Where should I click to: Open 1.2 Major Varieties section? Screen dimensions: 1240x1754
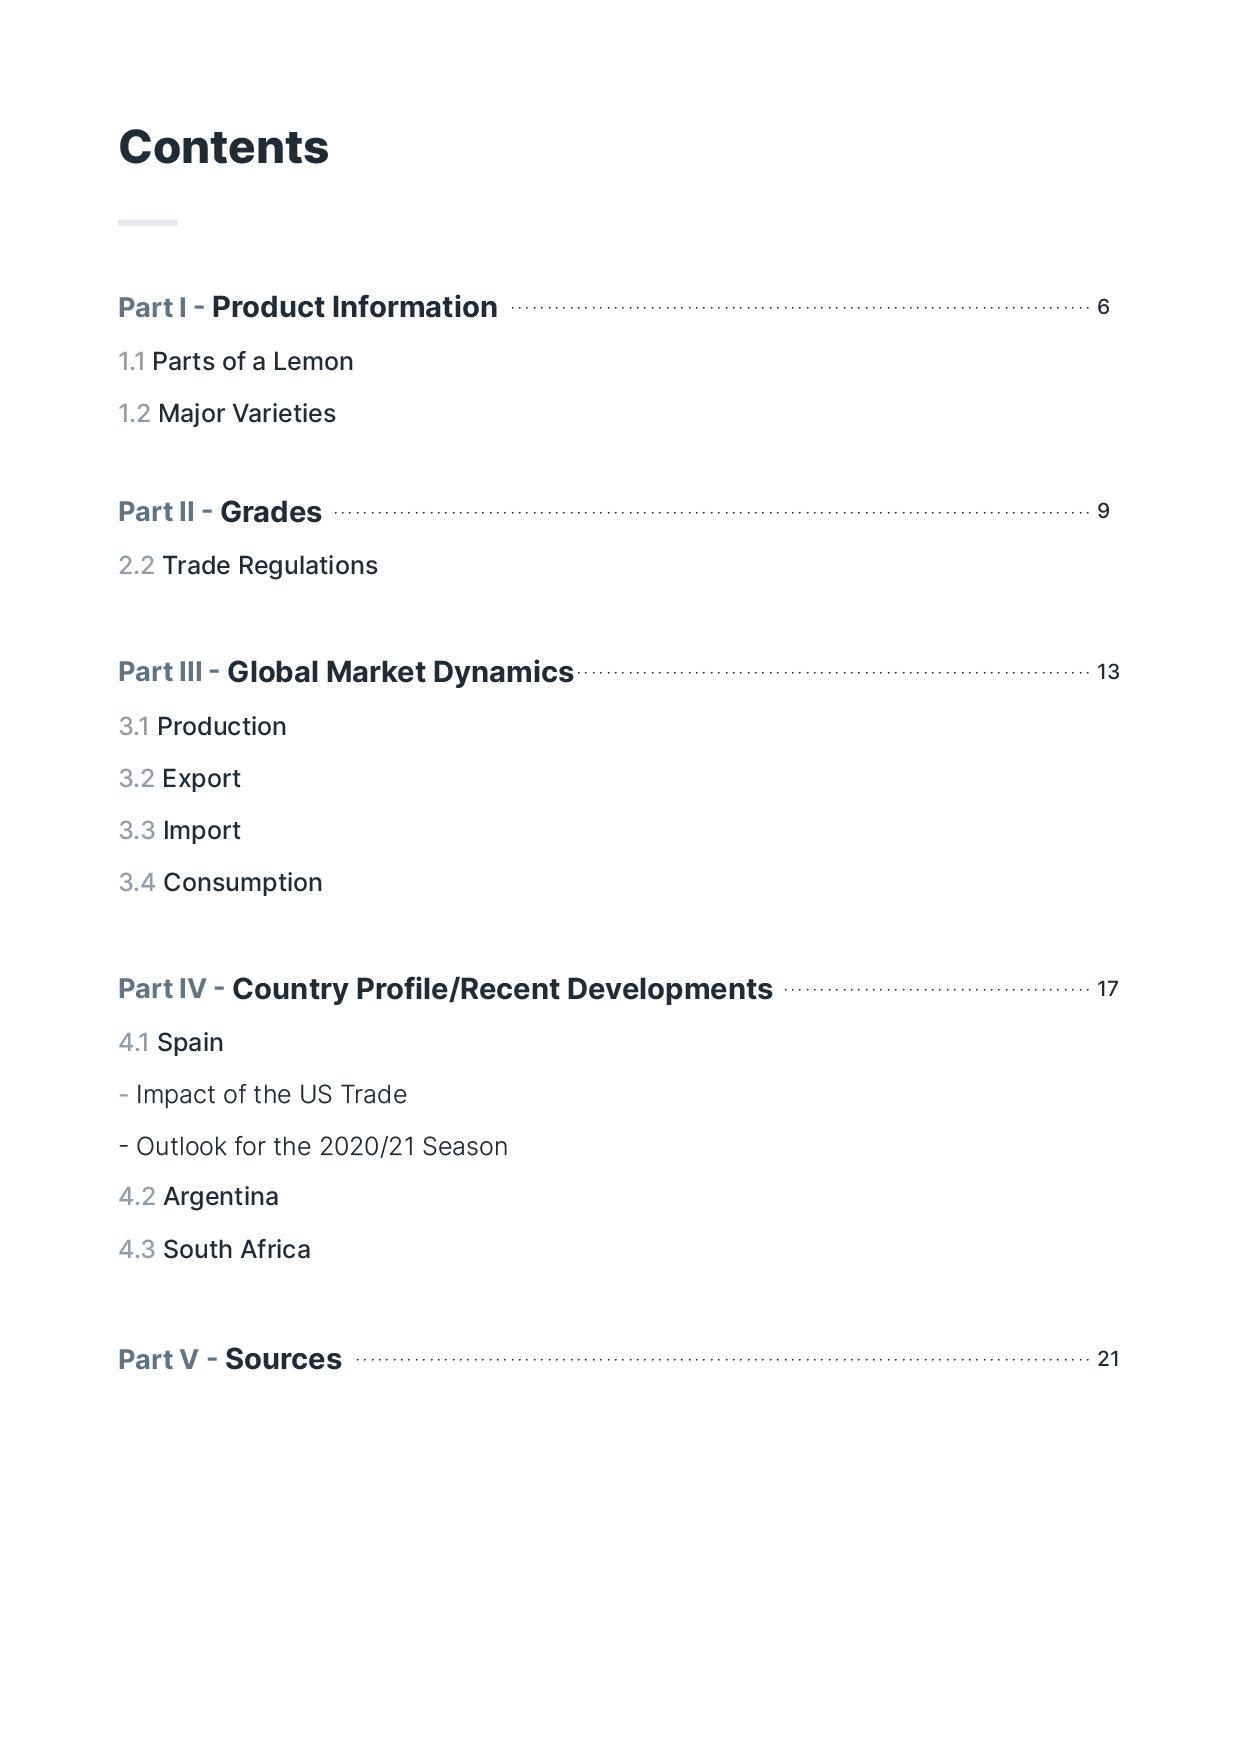[227, 413]
